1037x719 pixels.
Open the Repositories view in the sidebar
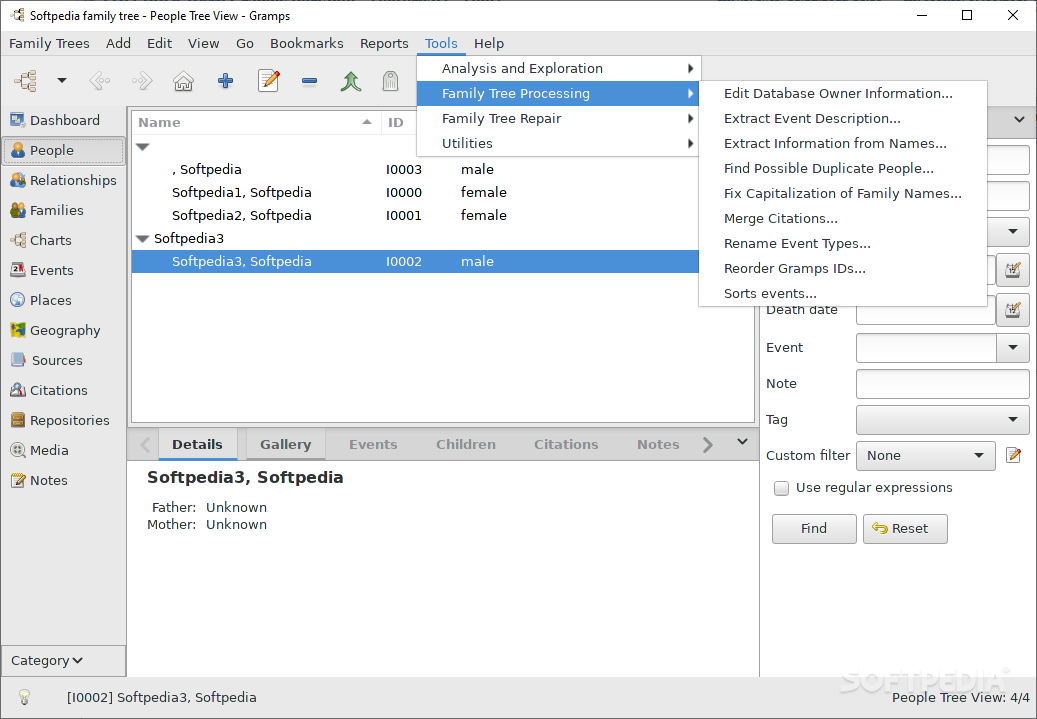(63, 420)
